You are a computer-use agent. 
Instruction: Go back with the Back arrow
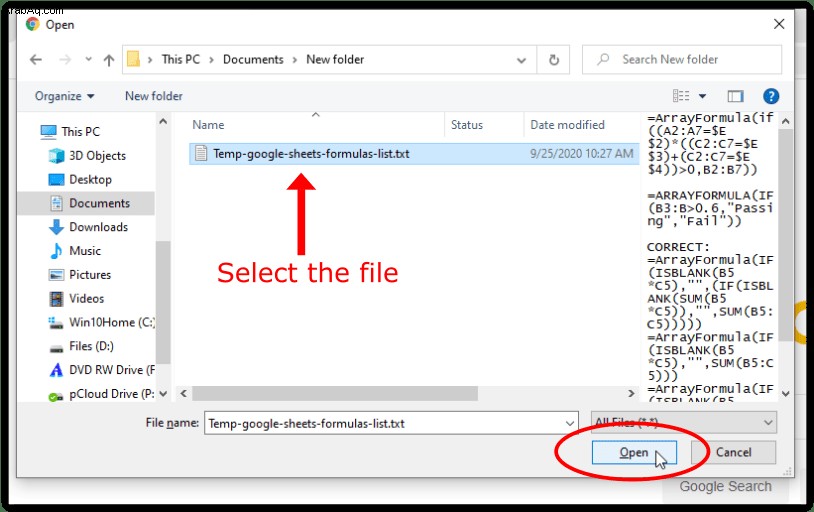(36, 60)
